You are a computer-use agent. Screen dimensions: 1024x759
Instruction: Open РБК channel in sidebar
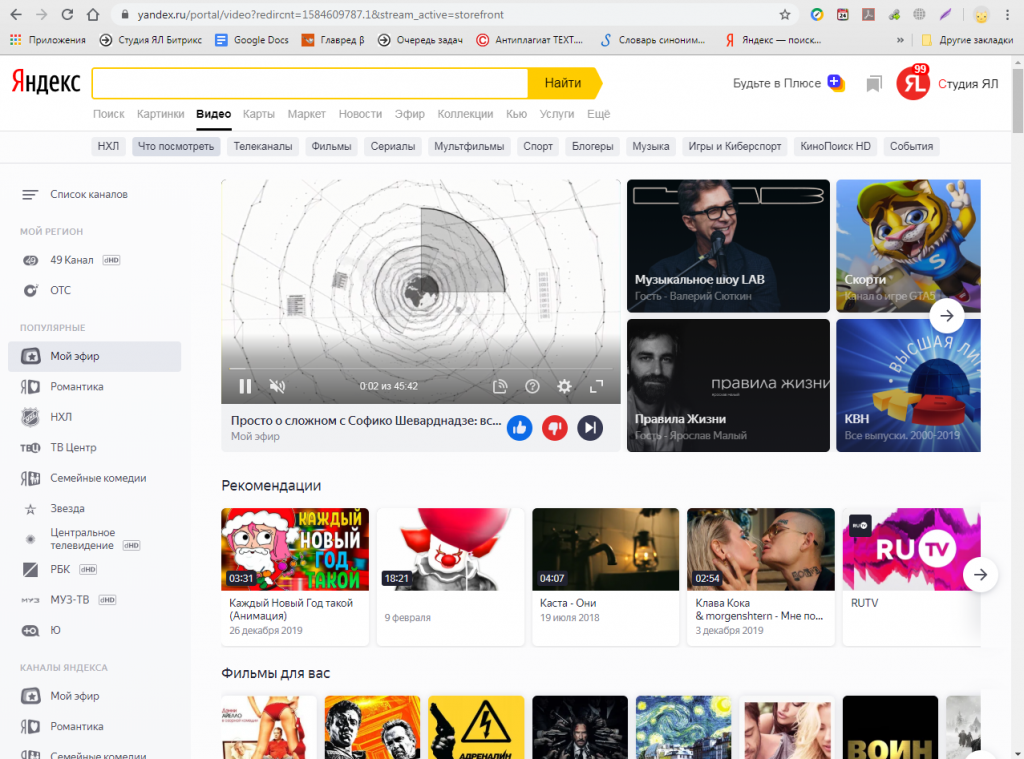click(95, 569)
